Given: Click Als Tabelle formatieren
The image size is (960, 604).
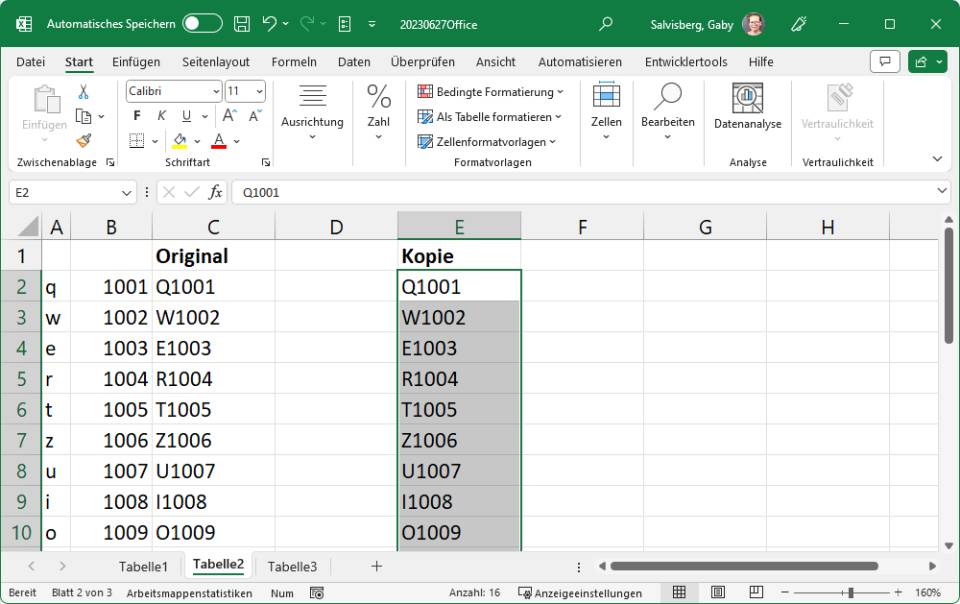Looking at the screenshot, I should [490, 117].
